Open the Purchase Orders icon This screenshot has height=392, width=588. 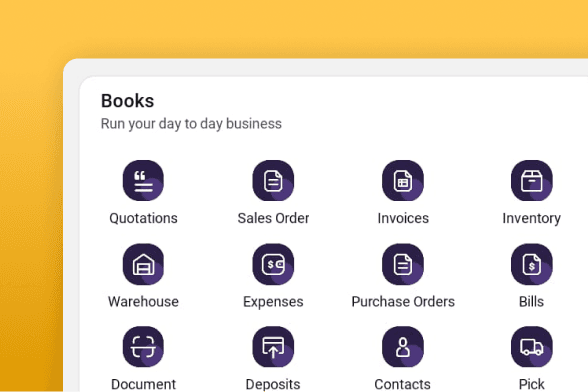(403, 264)
